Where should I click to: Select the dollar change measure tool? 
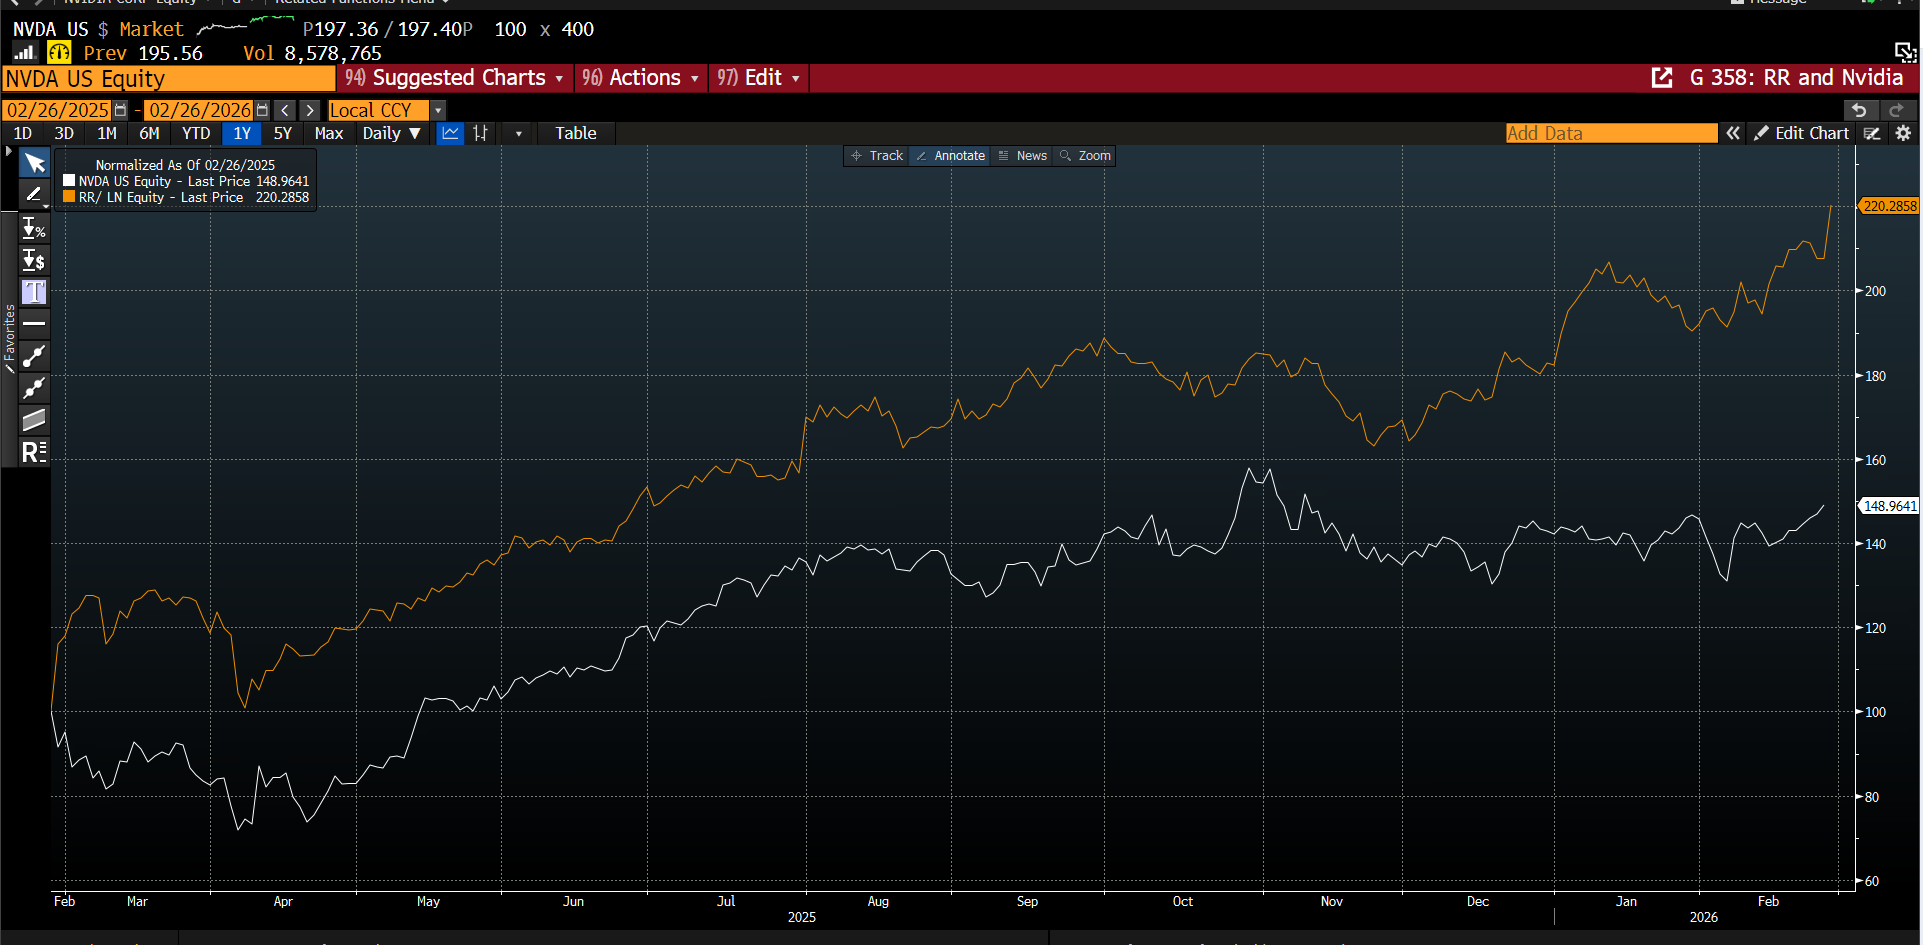(34, 261)
